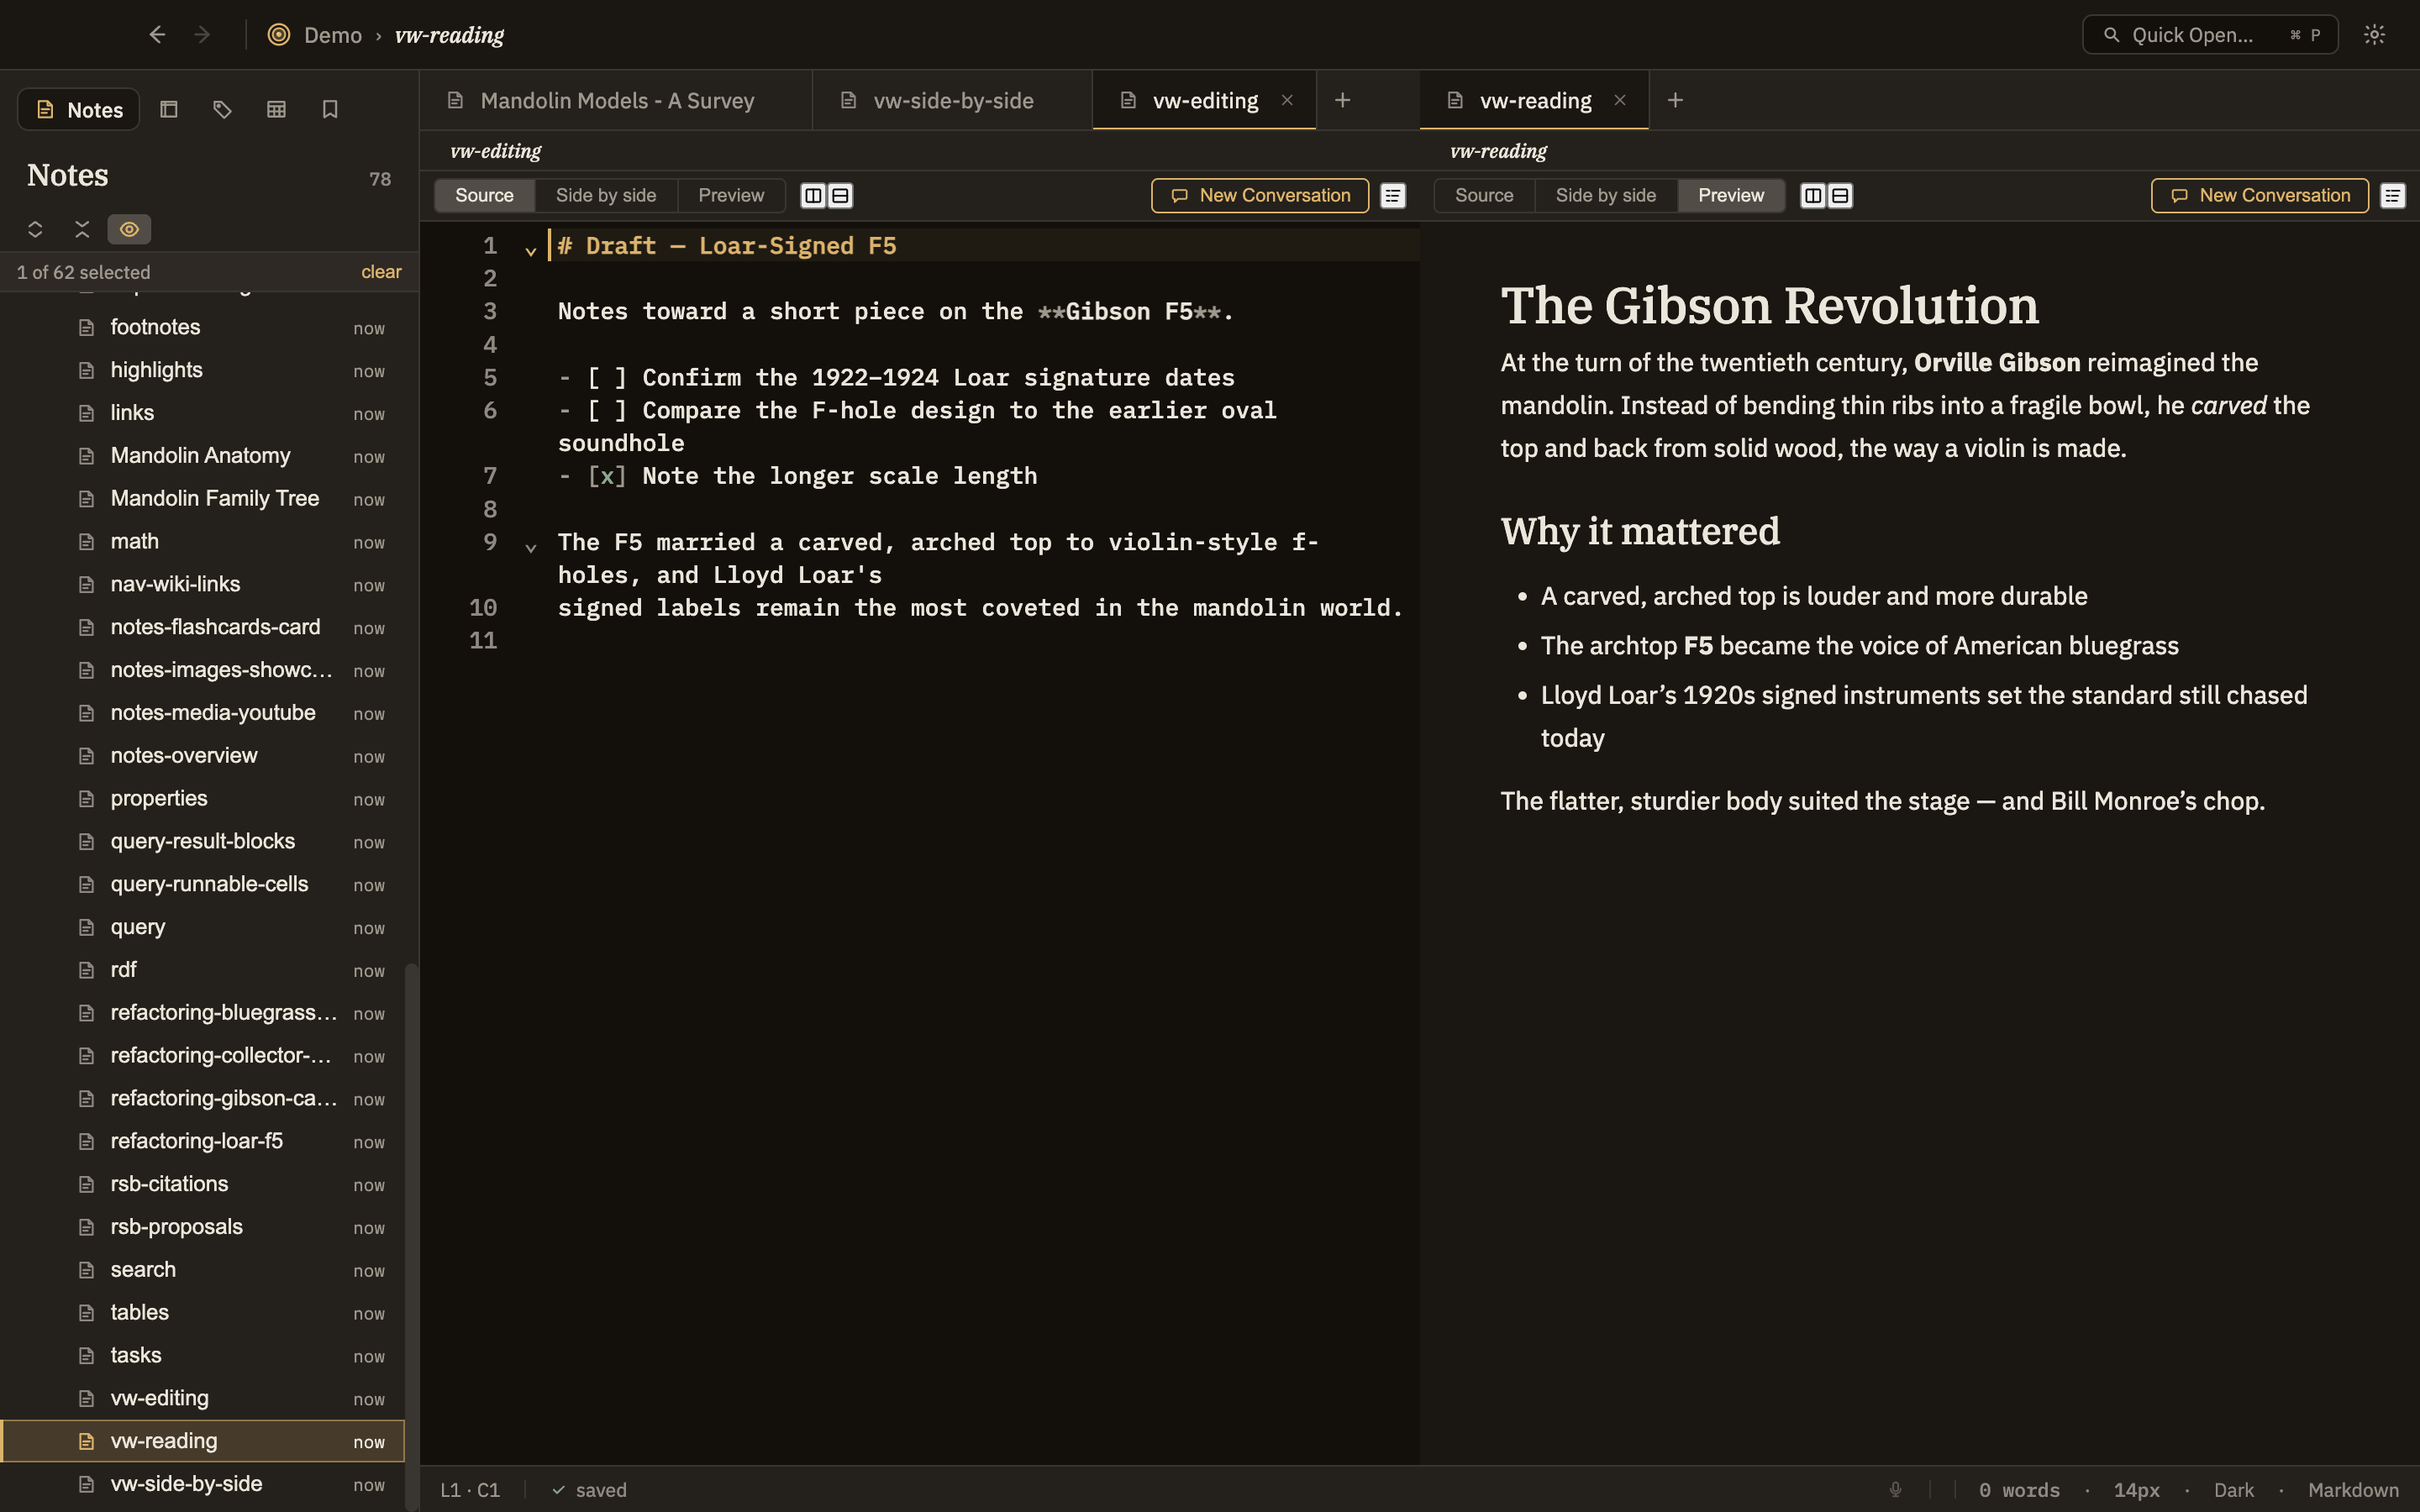Open the tags icon in sidebar
Screen dimensions: 2420x1512
point(222,109)
